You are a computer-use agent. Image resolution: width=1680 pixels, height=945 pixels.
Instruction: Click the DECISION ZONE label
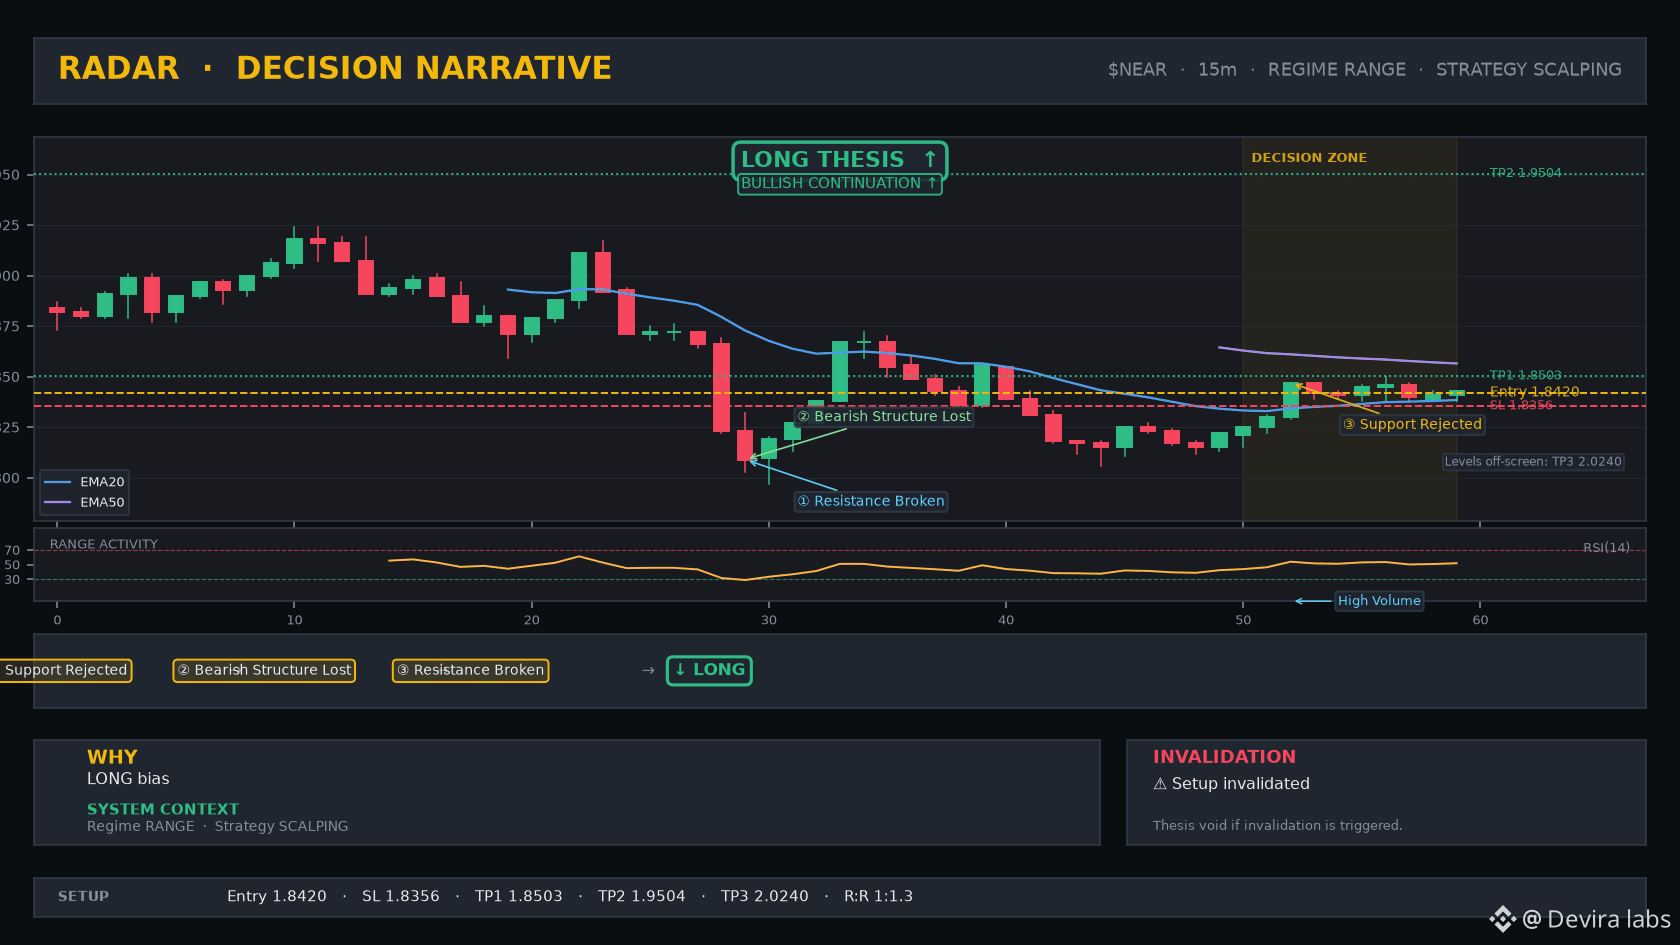click(1309, 158)
